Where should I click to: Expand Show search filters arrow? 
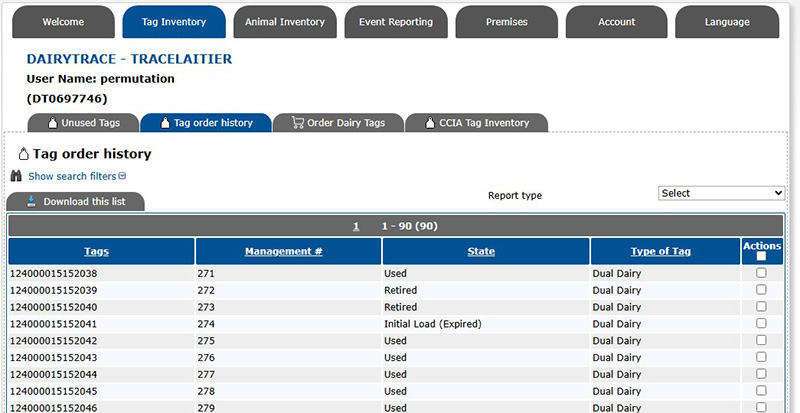(x=122, y=177)
